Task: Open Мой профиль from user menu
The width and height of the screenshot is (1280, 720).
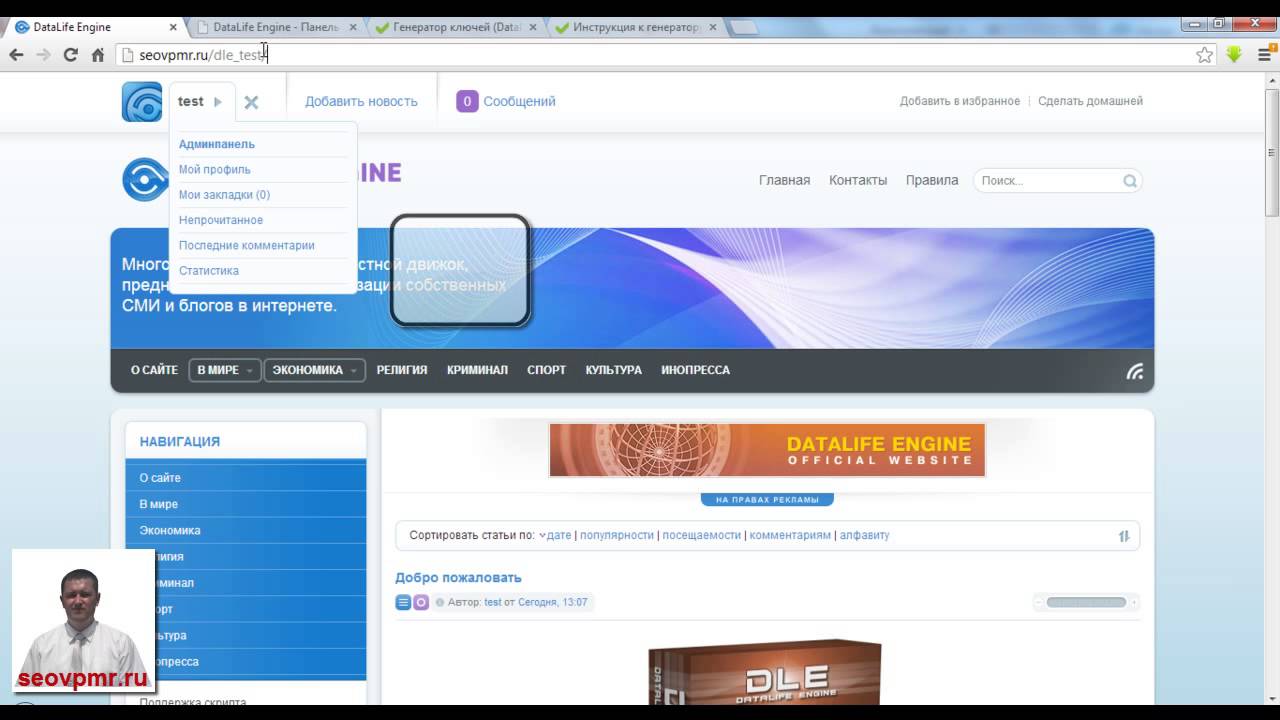Action: click(x=215, y=170)
